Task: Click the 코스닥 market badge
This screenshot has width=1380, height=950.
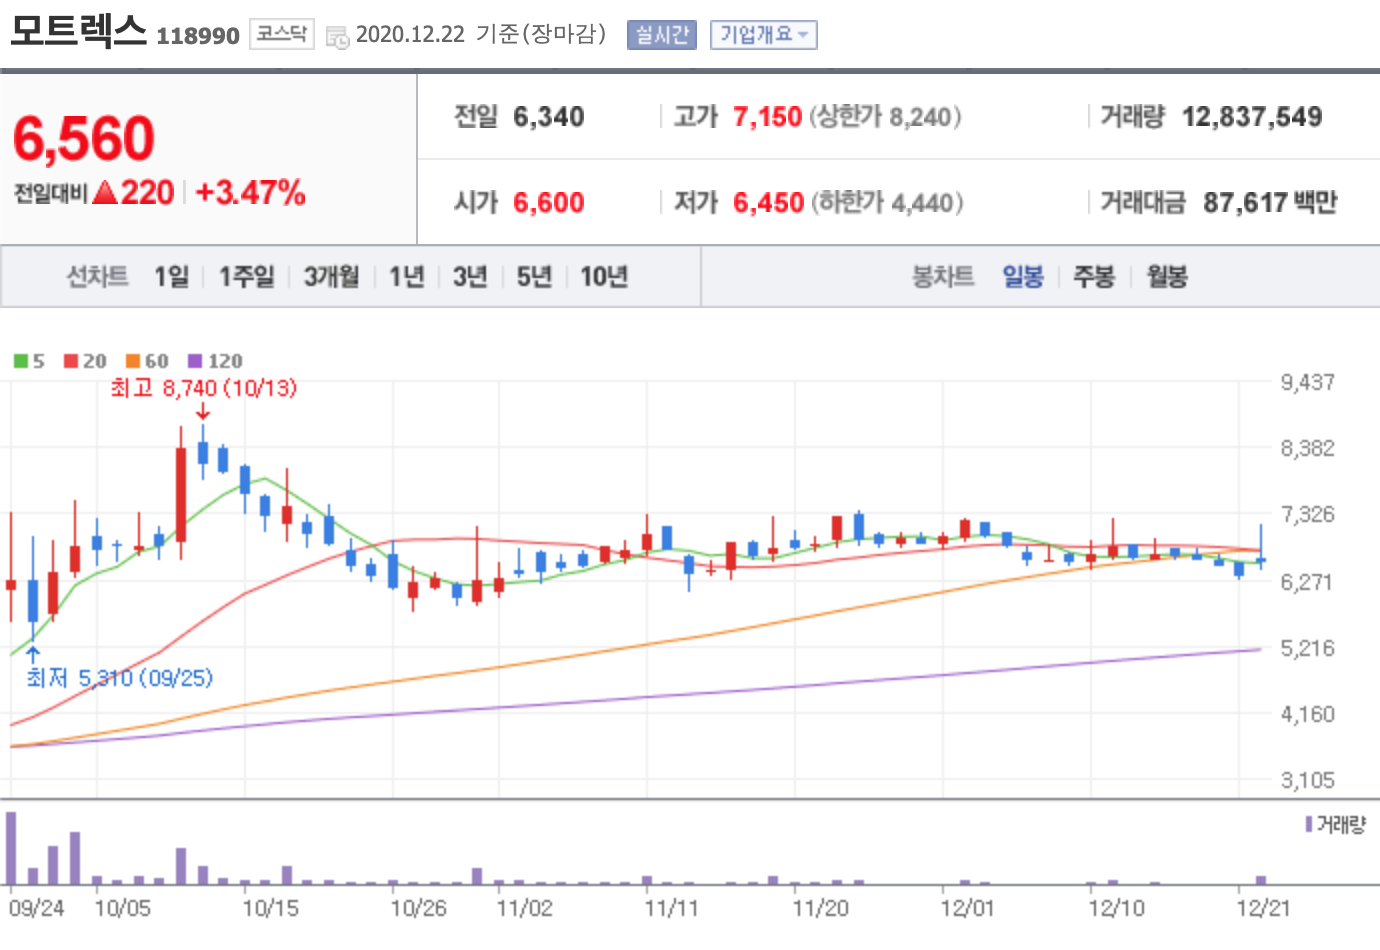Action: (281, 34)
